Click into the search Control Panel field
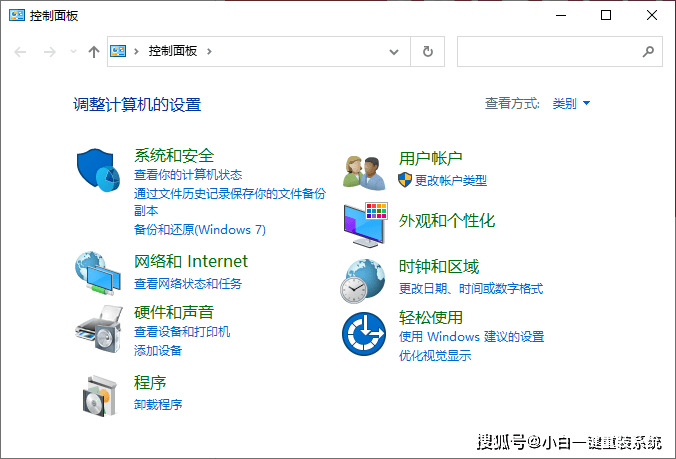 click(560, 52)
